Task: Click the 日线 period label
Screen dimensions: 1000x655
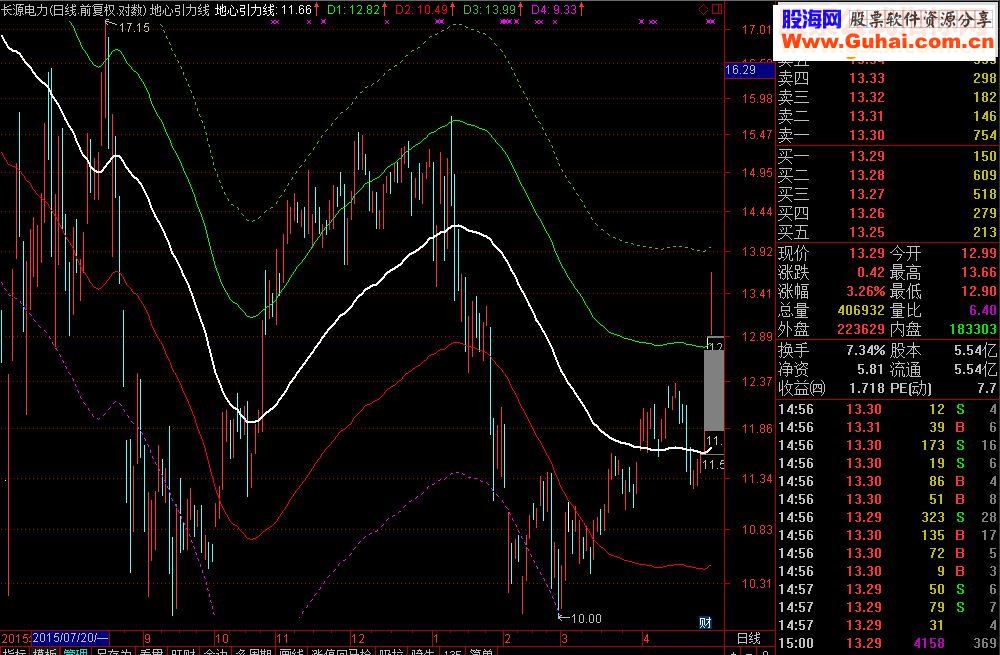Action: tap(749, 638)
